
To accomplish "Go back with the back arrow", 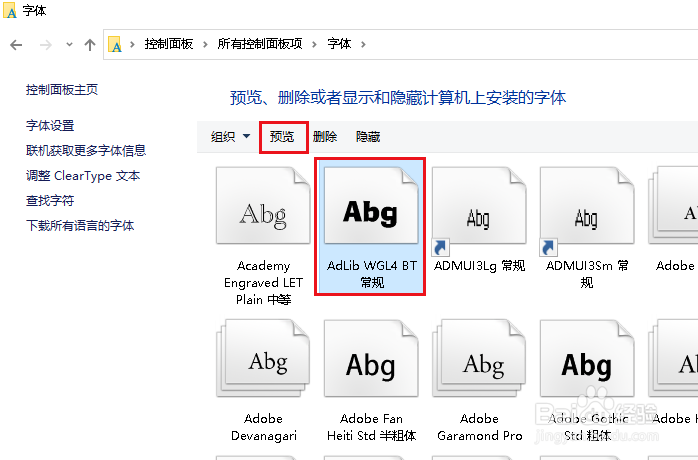I will [x=16, y=45].
